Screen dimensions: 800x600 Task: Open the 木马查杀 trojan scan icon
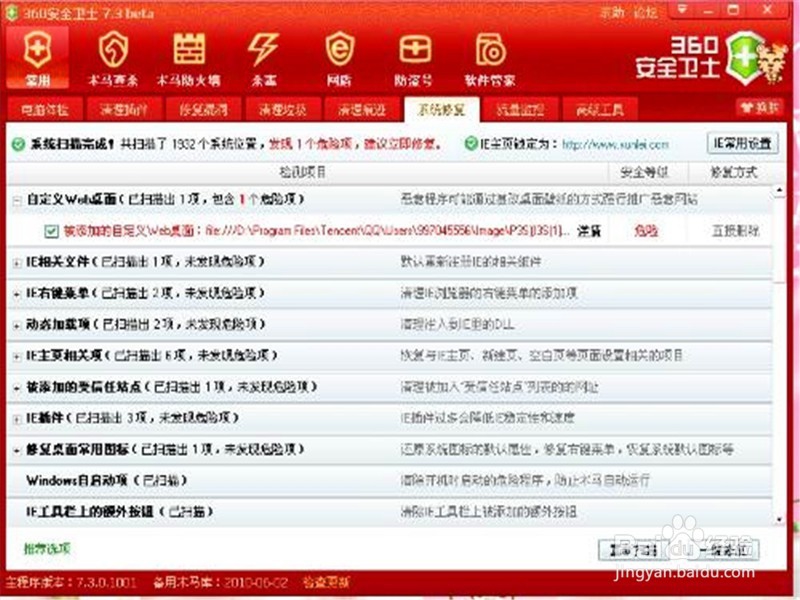[113, 58]
